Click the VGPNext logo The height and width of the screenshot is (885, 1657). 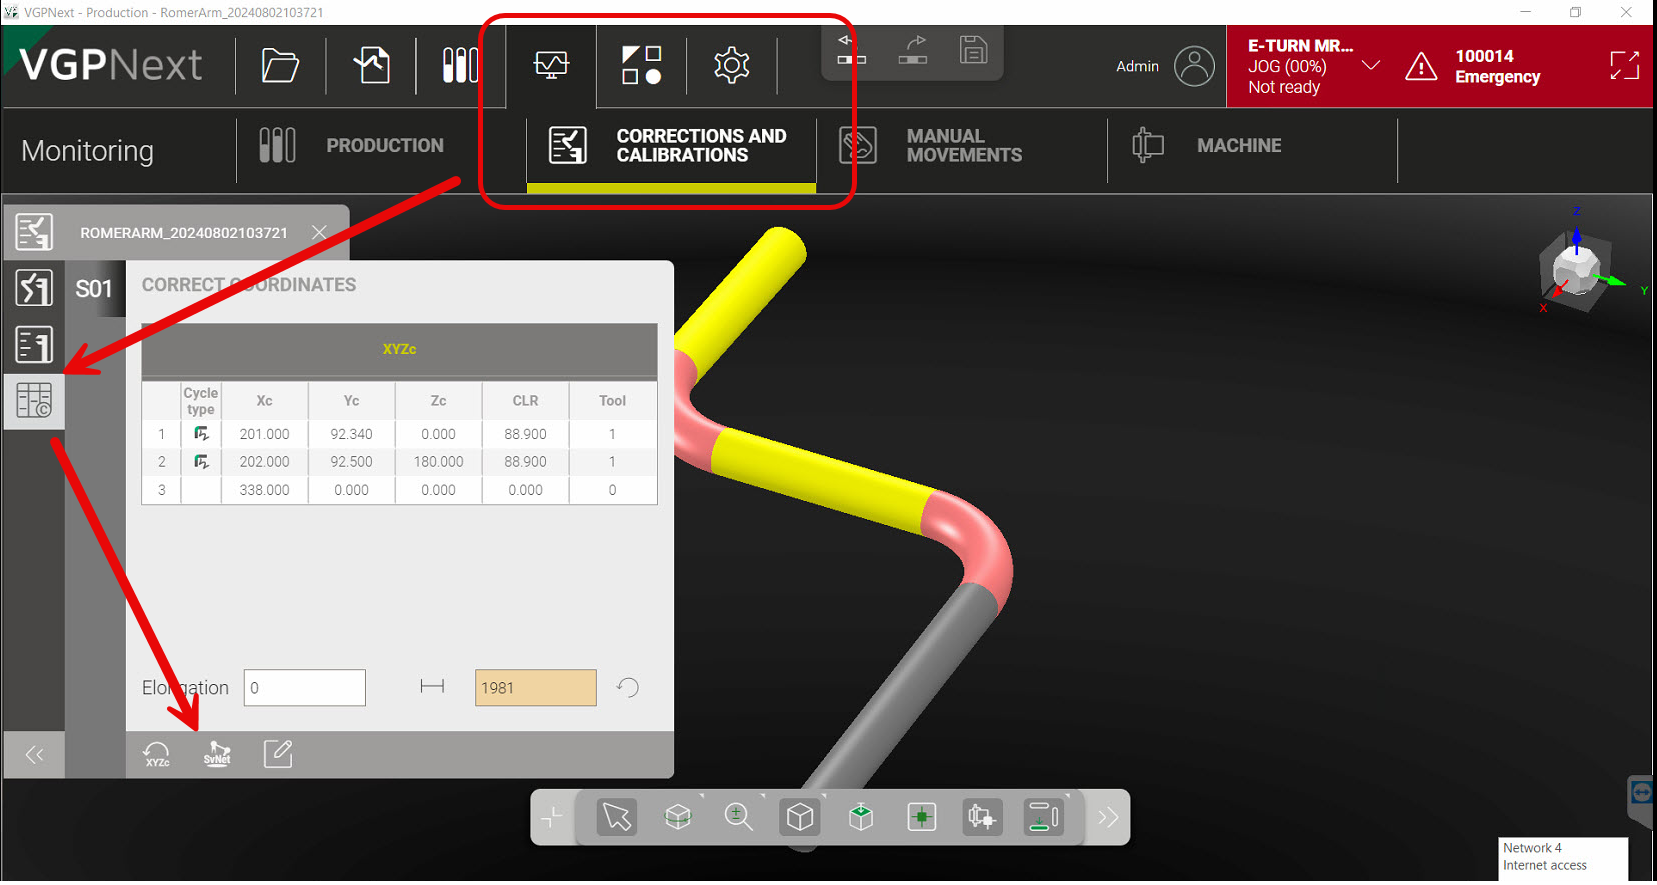click(110, 65)
